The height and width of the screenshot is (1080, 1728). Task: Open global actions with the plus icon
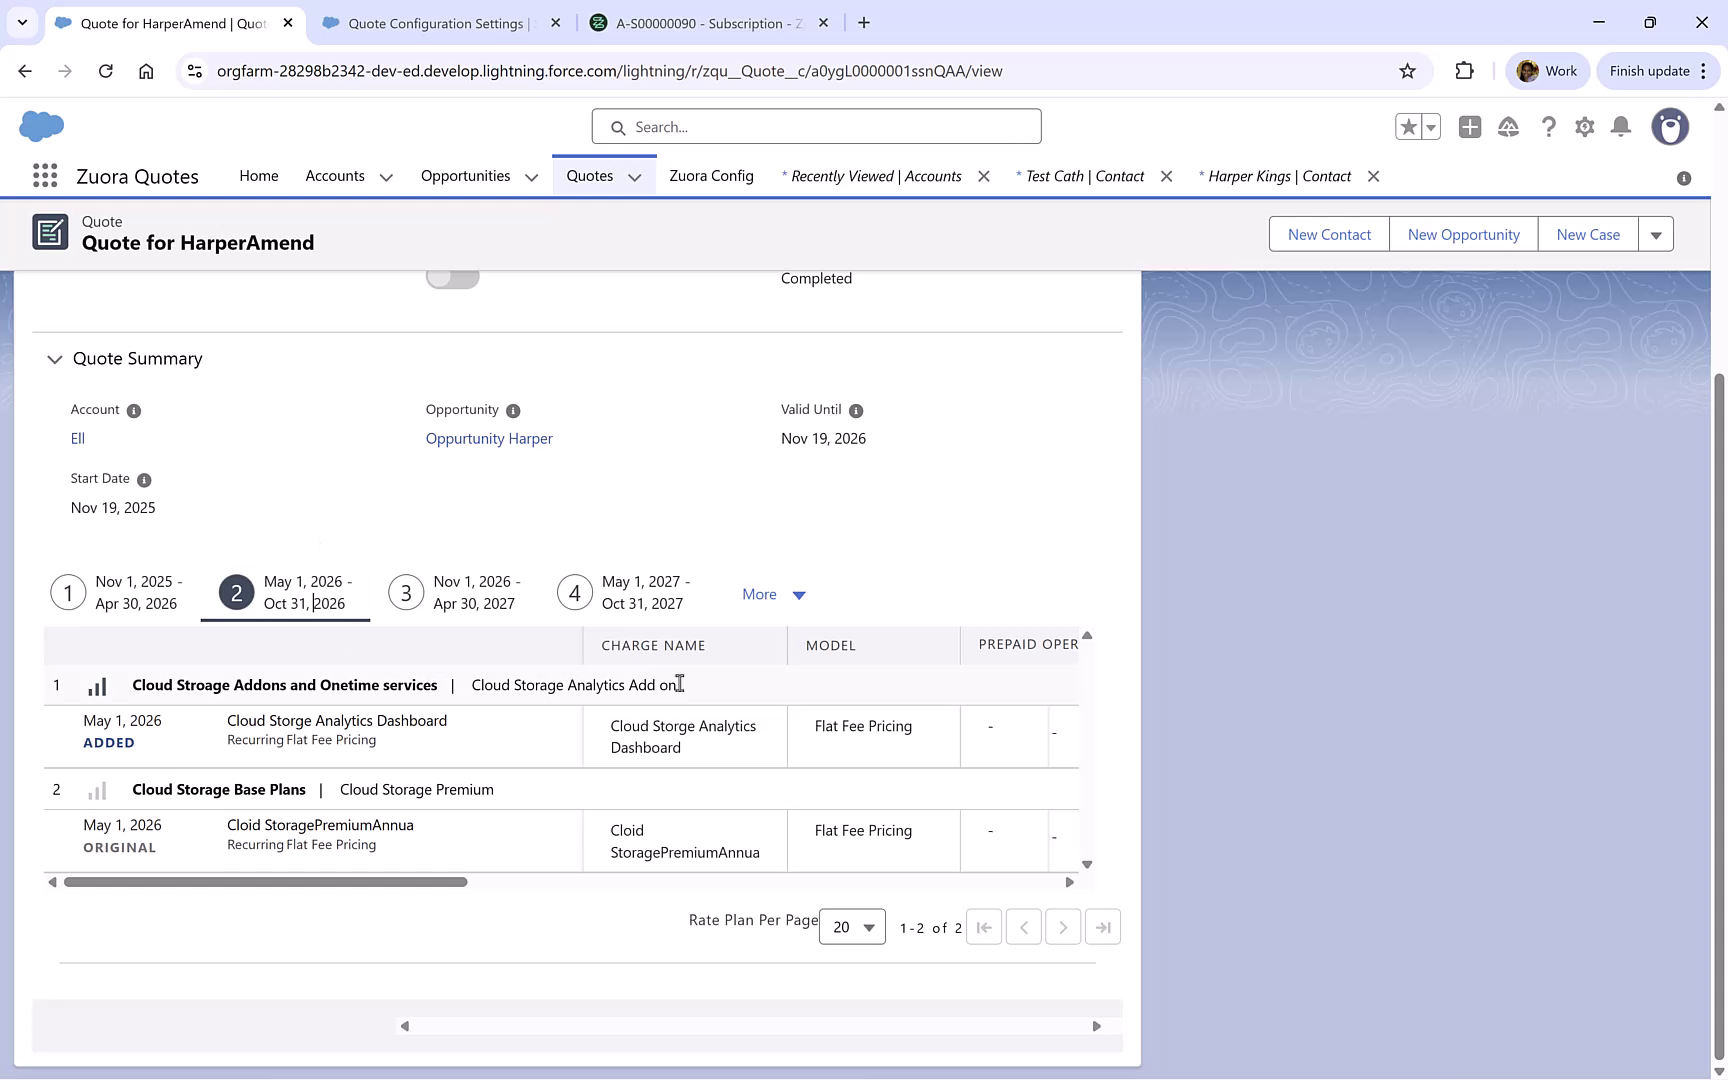pos(1470,127)
